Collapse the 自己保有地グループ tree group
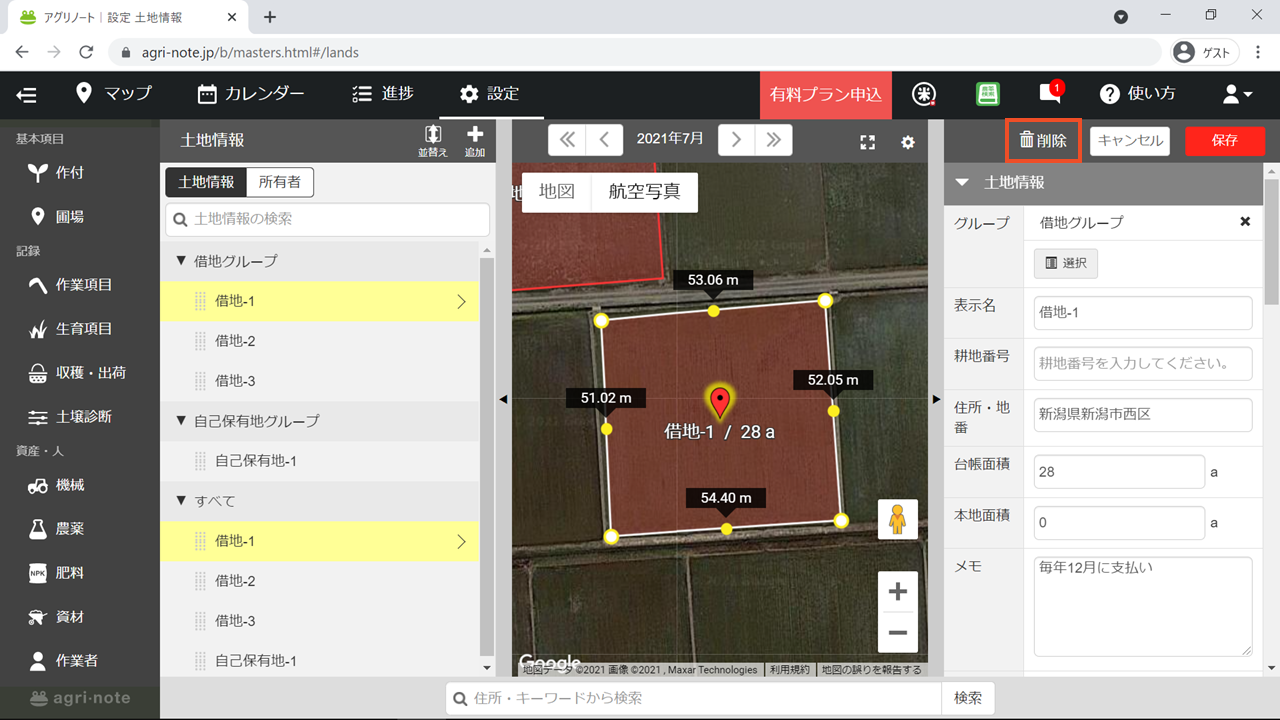Image resolution: width=1280 pixels, height=720 pixels. pyautogui.click(x=182, y=421)
